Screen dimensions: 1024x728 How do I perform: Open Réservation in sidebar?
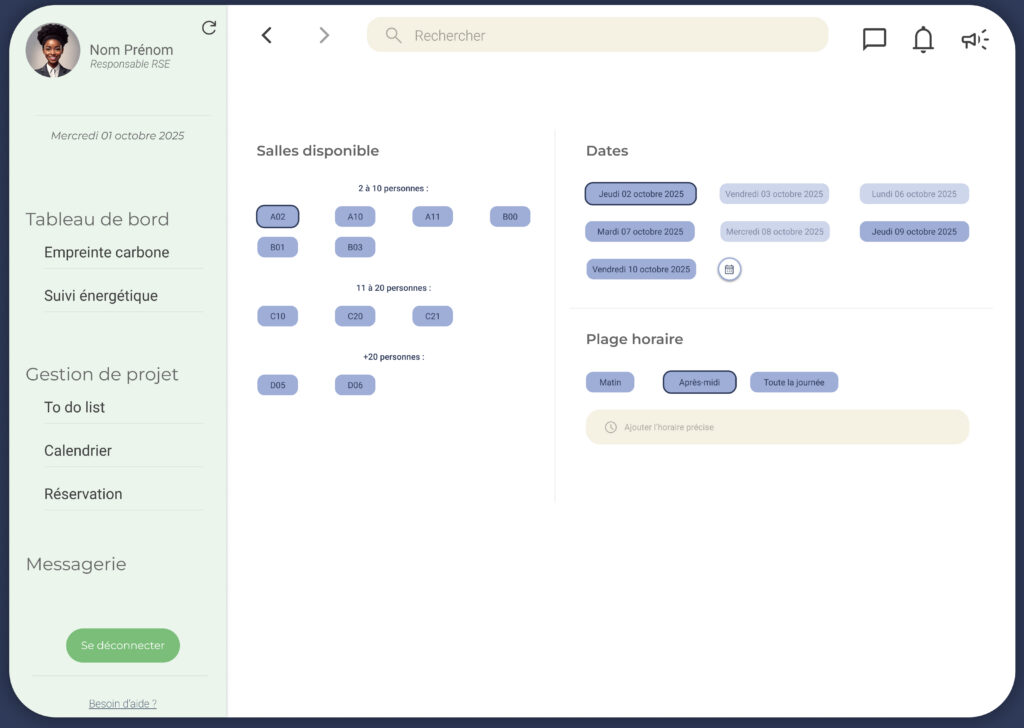pos(83,494)
